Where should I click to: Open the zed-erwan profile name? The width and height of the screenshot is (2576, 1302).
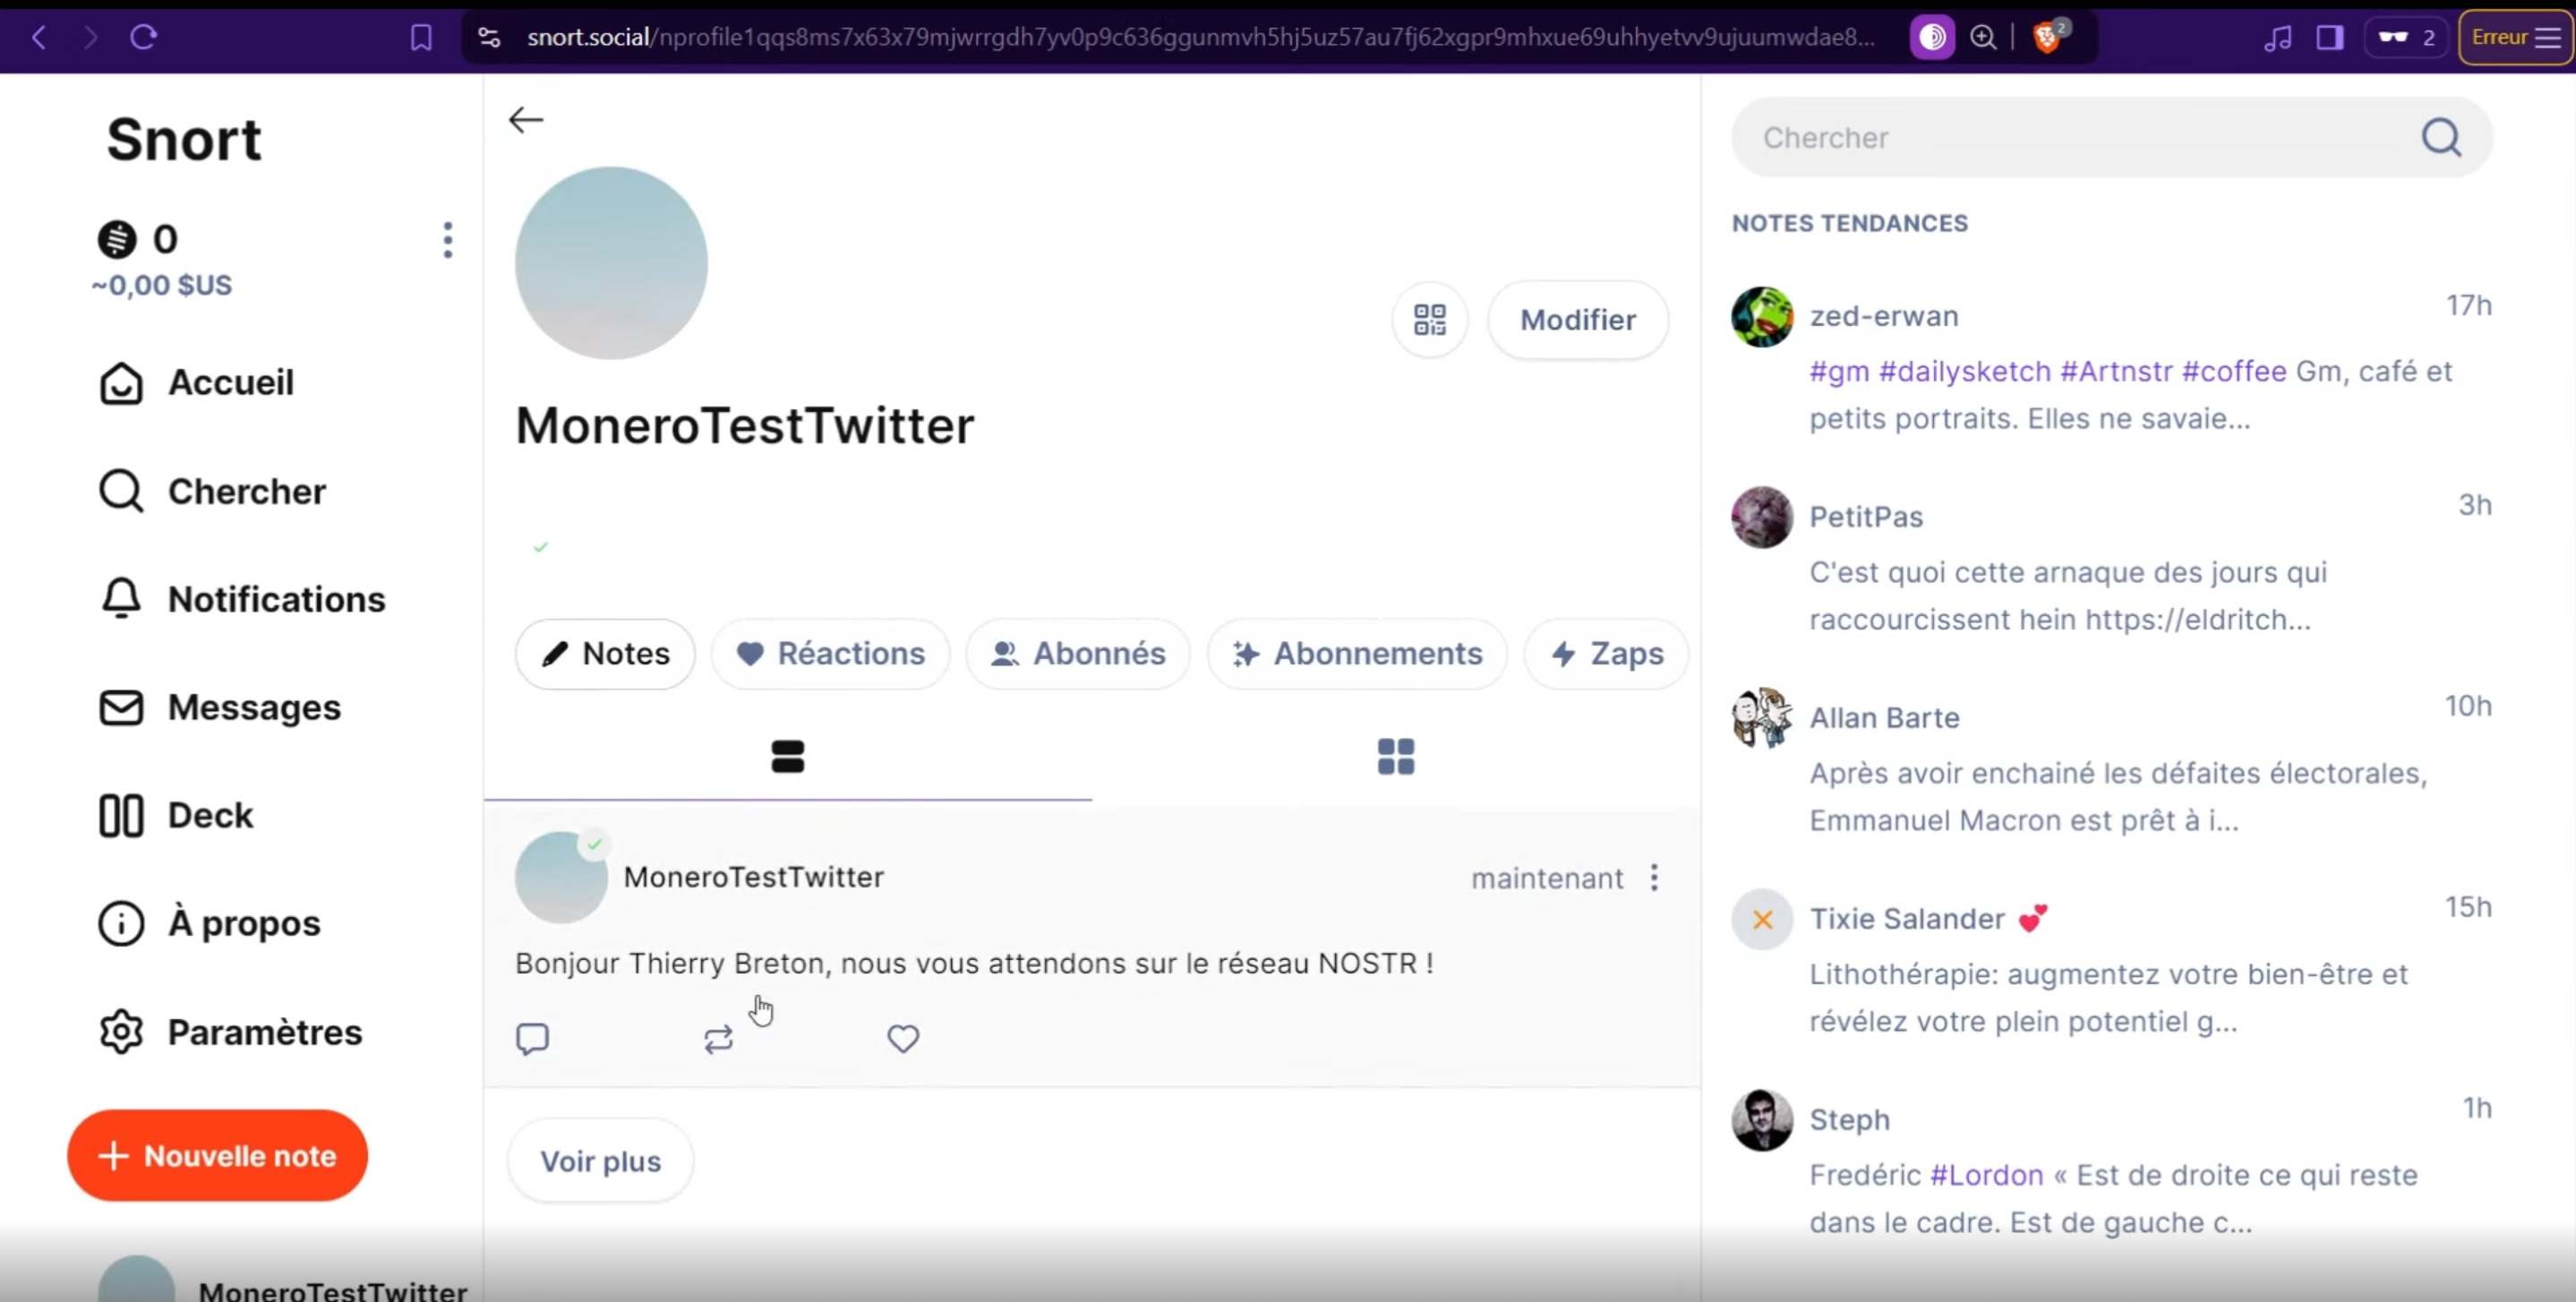point(1884,316)
